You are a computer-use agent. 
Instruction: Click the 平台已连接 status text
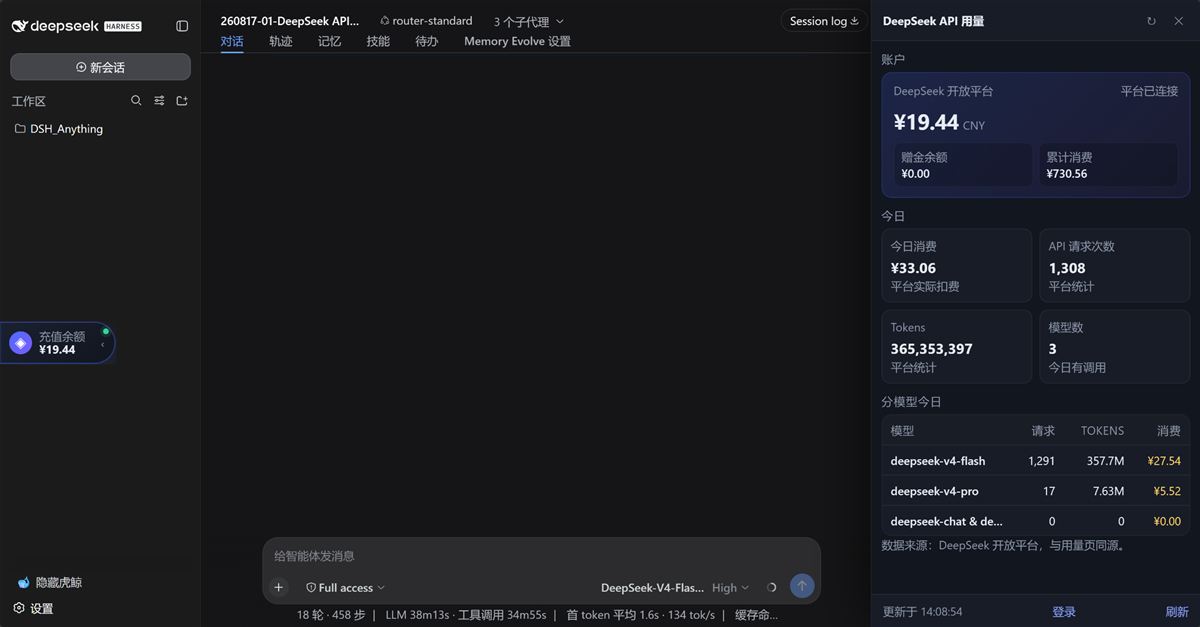[1149, 91]
